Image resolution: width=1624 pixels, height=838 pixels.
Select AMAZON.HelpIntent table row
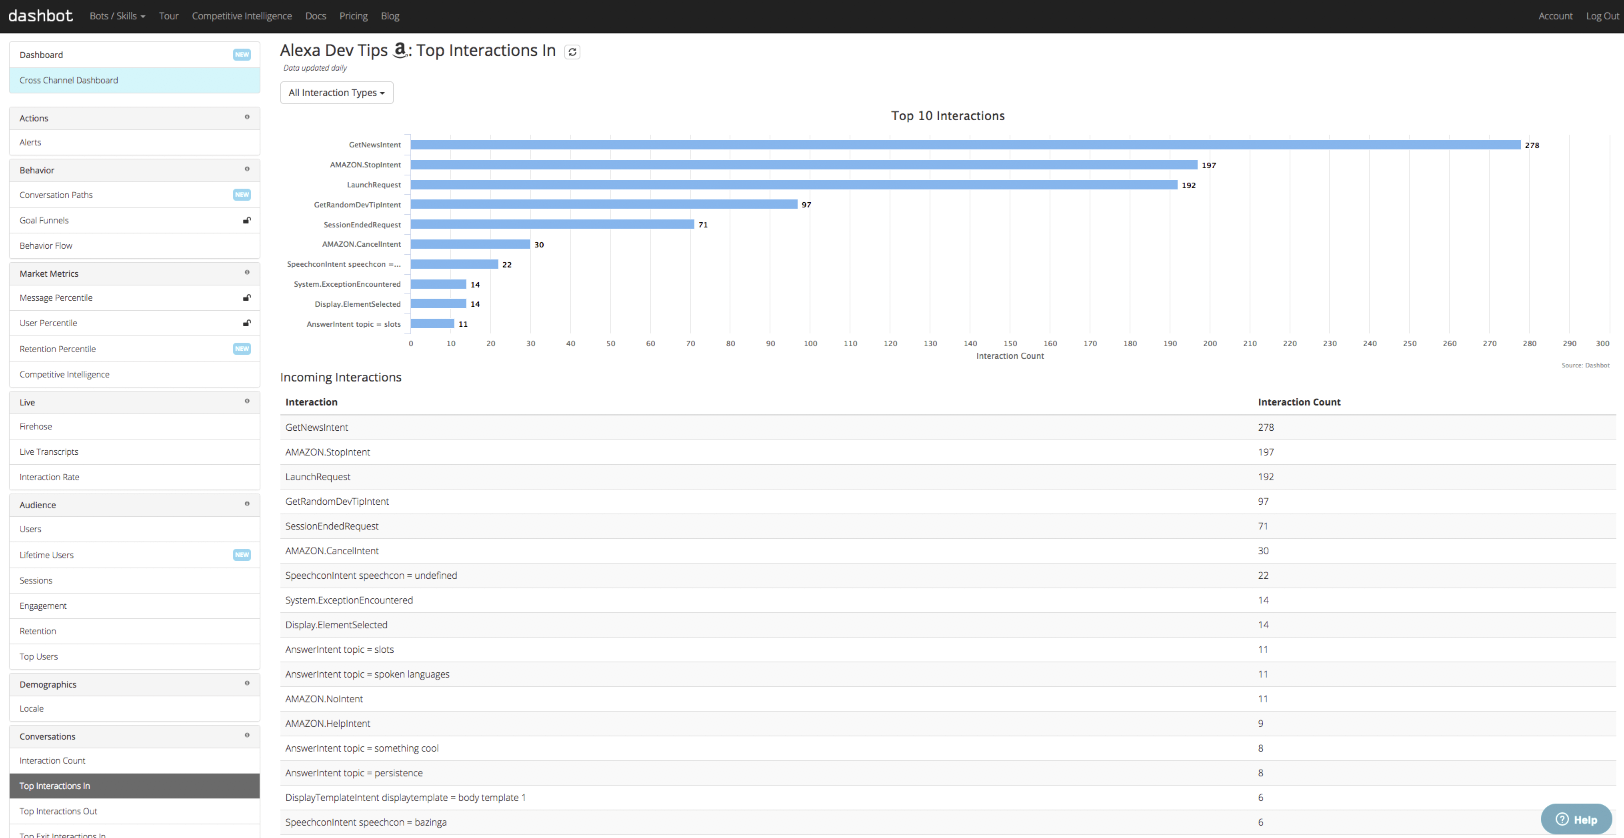[948, 723]
